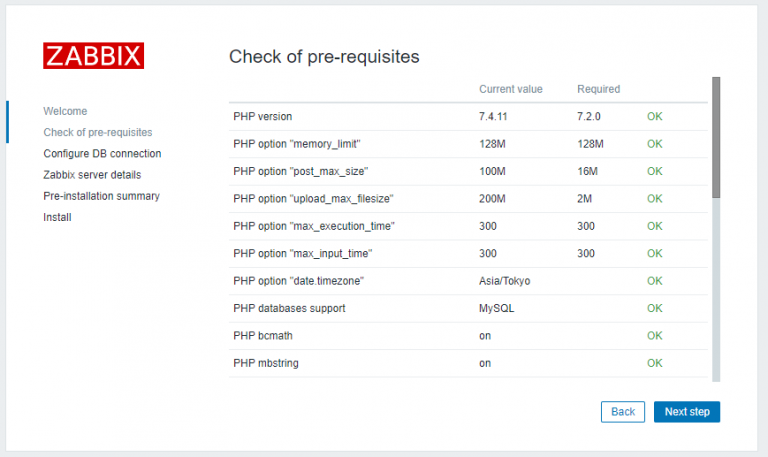This screenshot has height=457, width=768.
Task: Click the Asia/Tokyo timezone value
Action: 504,281
